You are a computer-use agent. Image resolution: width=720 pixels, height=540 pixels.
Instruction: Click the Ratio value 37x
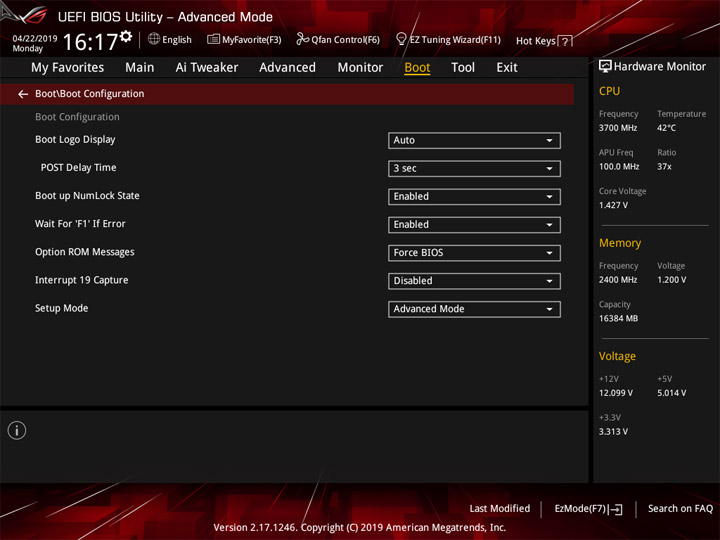[664, 167]
